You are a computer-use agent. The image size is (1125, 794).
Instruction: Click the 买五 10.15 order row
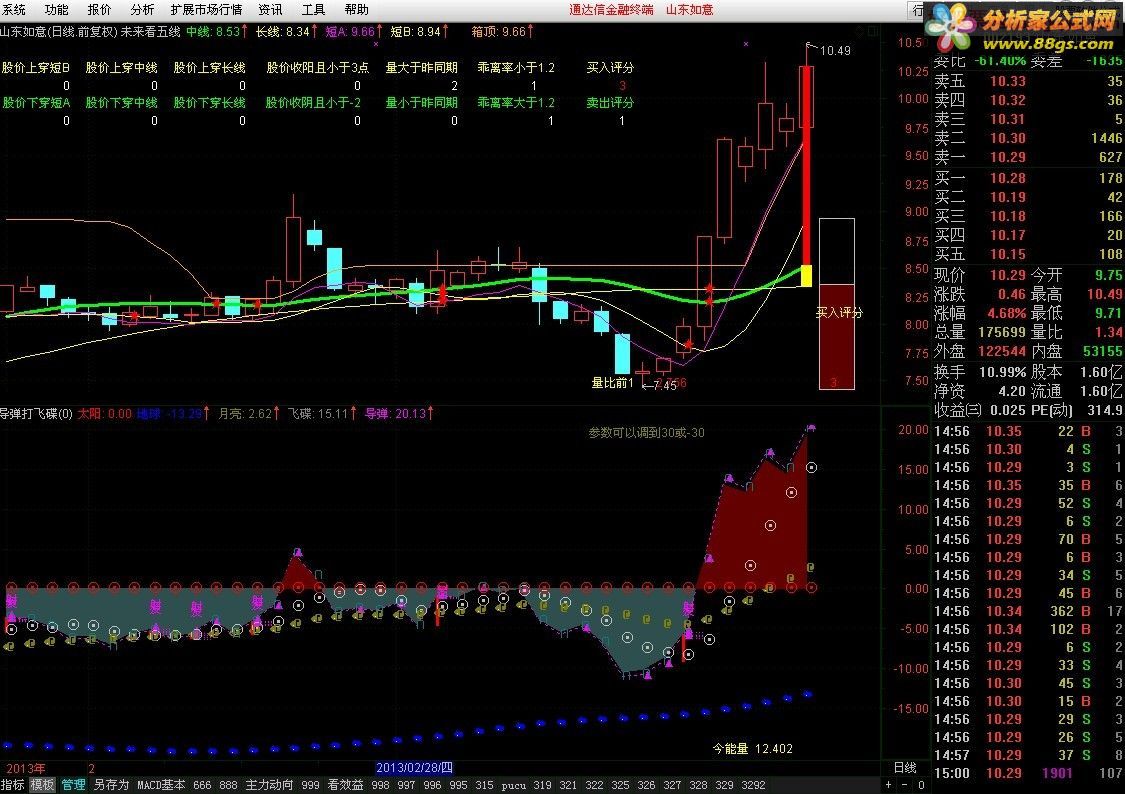pos(1028,254)
